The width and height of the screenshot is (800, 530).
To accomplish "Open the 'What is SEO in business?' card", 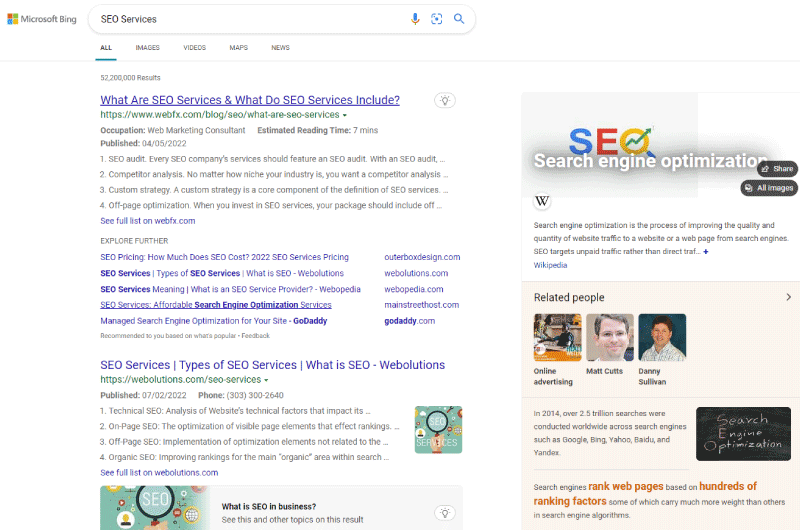I will point(281,508).
